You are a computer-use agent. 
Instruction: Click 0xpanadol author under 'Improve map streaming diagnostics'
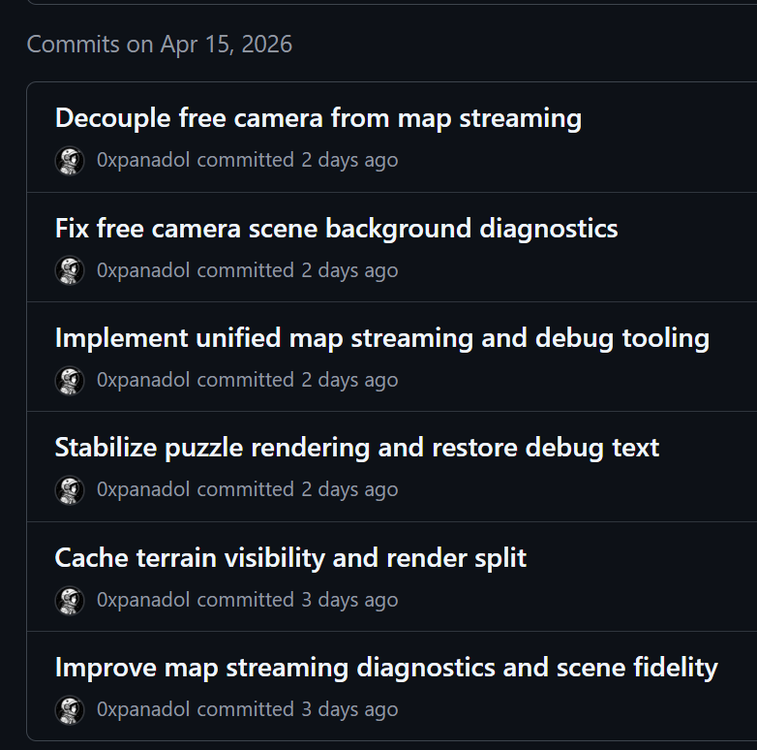(x=143, y=709)
